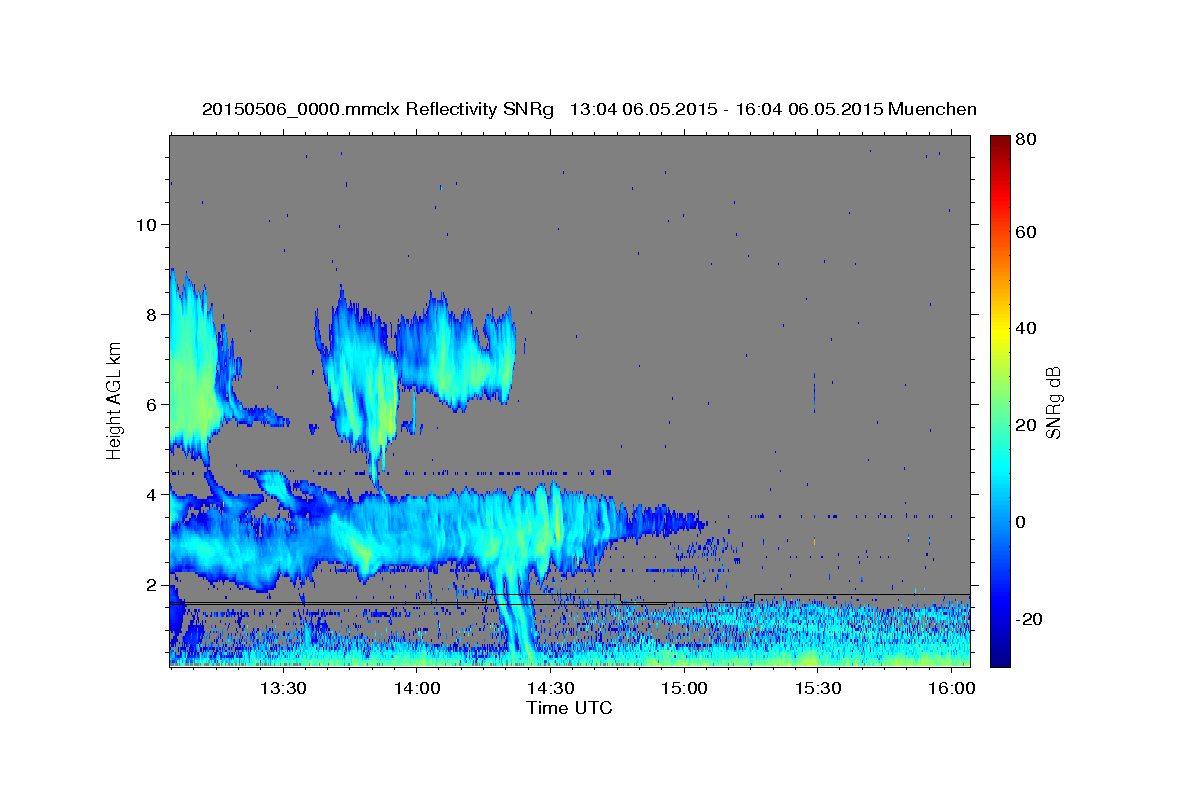Click the colorbar value -20

1028,619
